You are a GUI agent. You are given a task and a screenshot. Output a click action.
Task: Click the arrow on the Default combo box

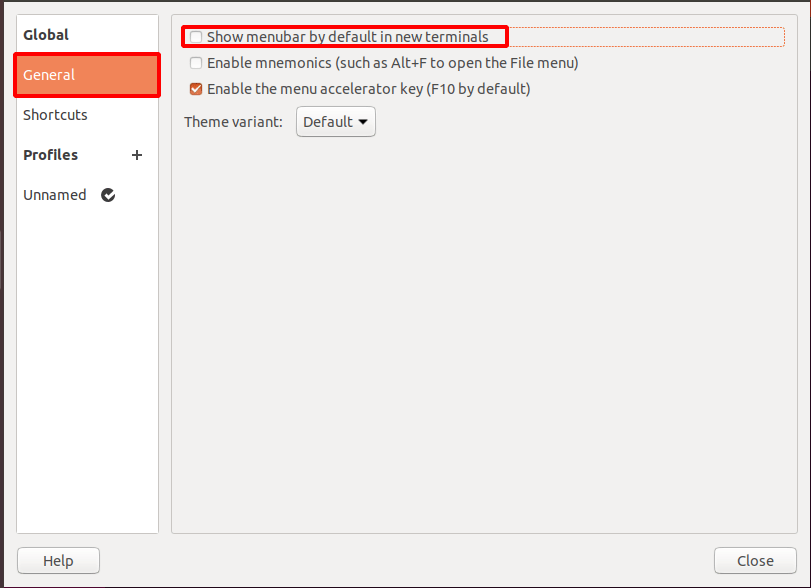coord(362,122)
